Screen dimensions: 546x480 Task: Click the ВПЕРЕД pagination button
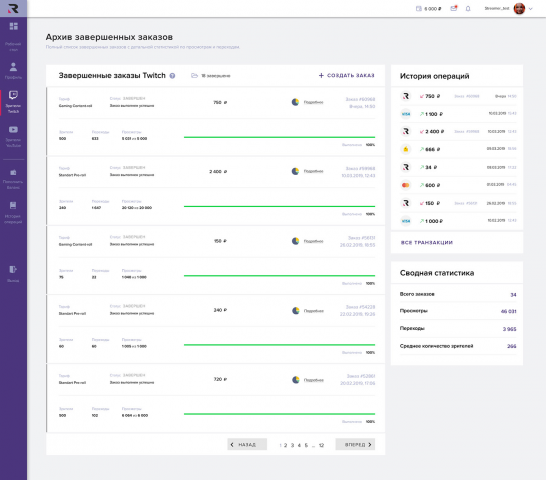(x=355, y=444)
